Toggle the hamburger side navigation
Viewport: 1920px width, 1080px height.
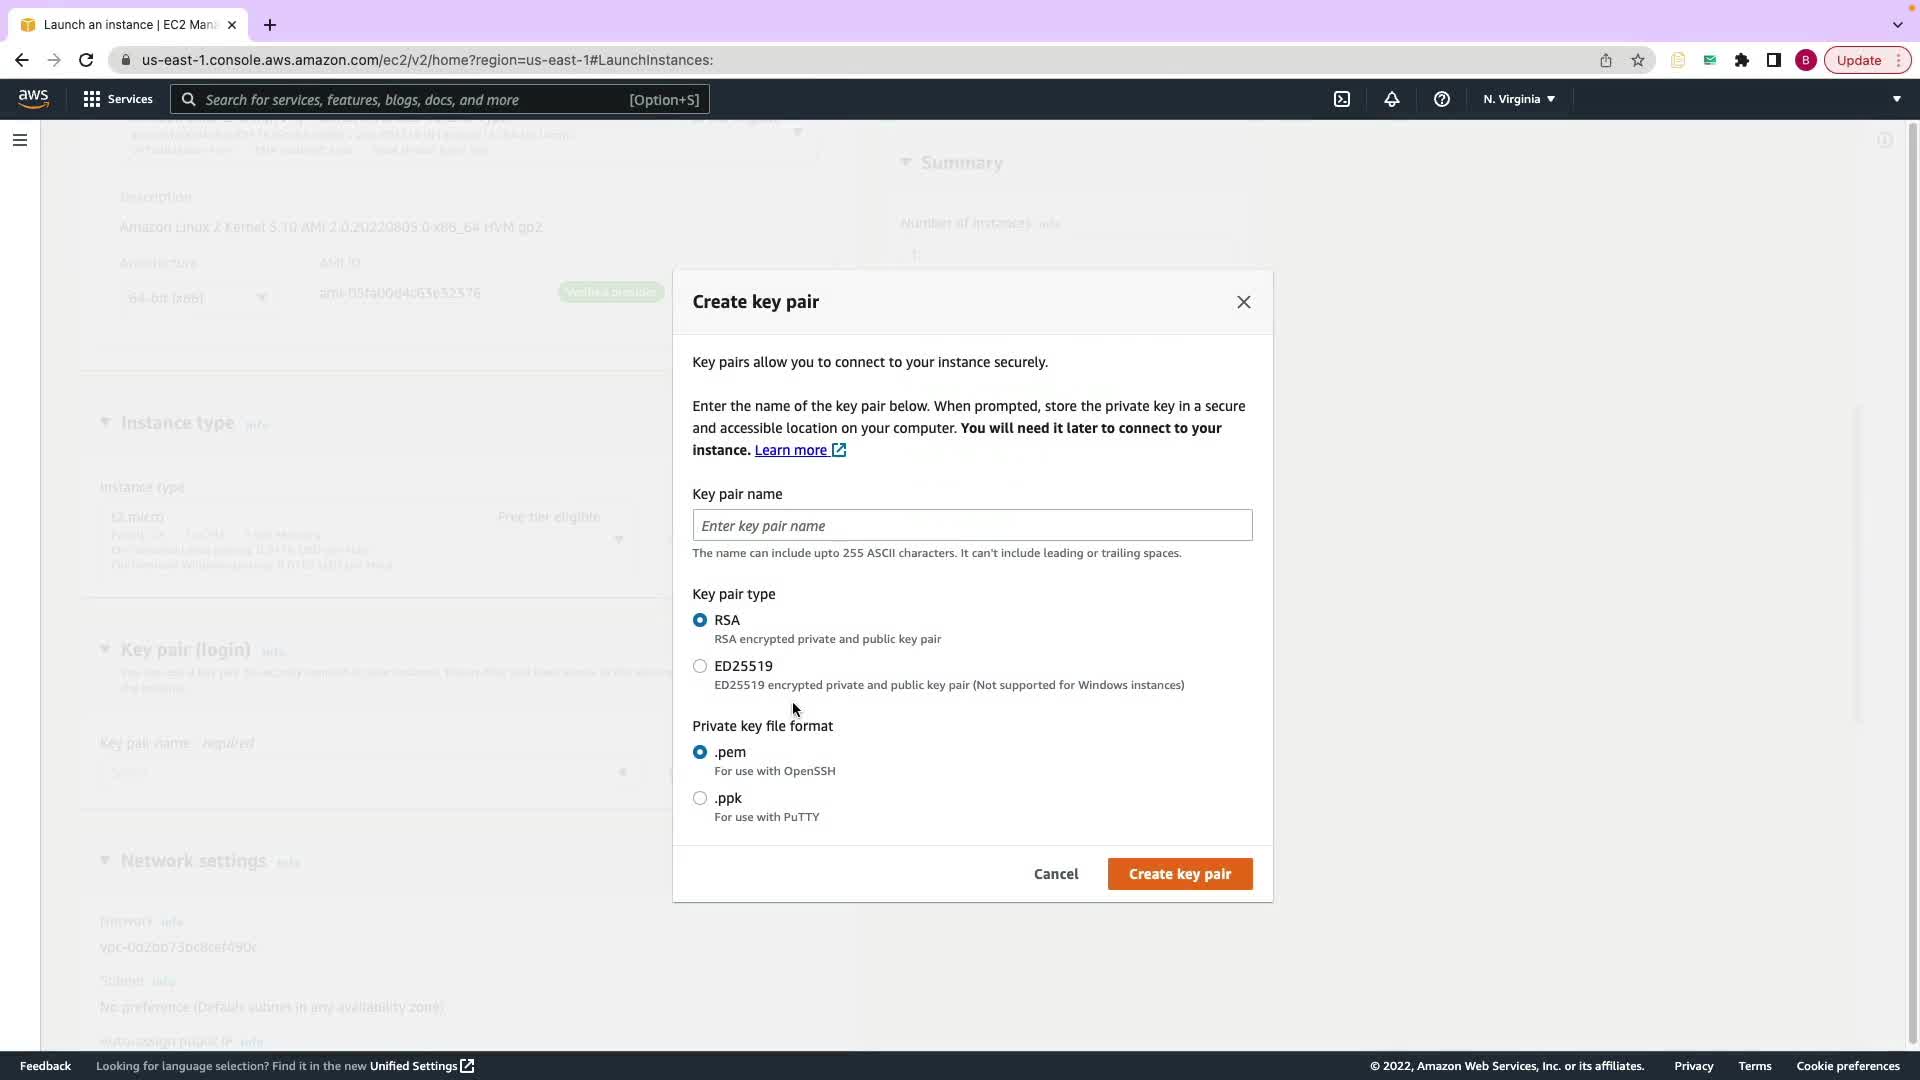pos(19,140)
